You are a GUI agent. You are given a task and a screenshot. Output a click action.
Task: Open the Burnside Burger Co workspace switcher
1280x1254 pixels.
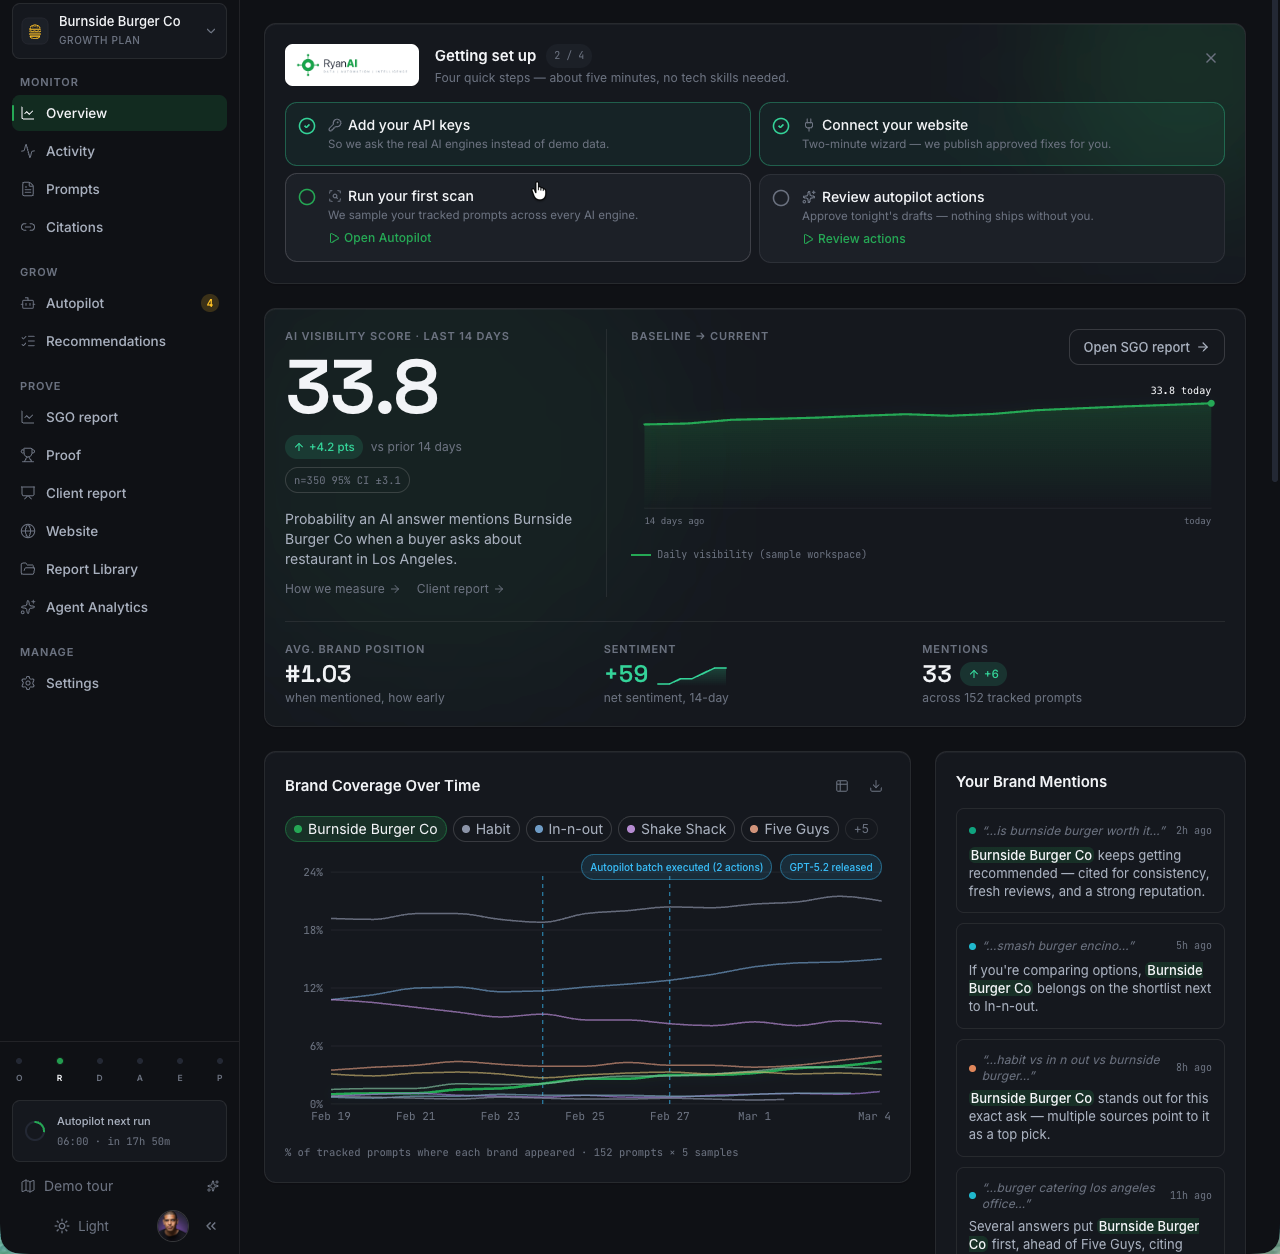click(x=119, y=31)
